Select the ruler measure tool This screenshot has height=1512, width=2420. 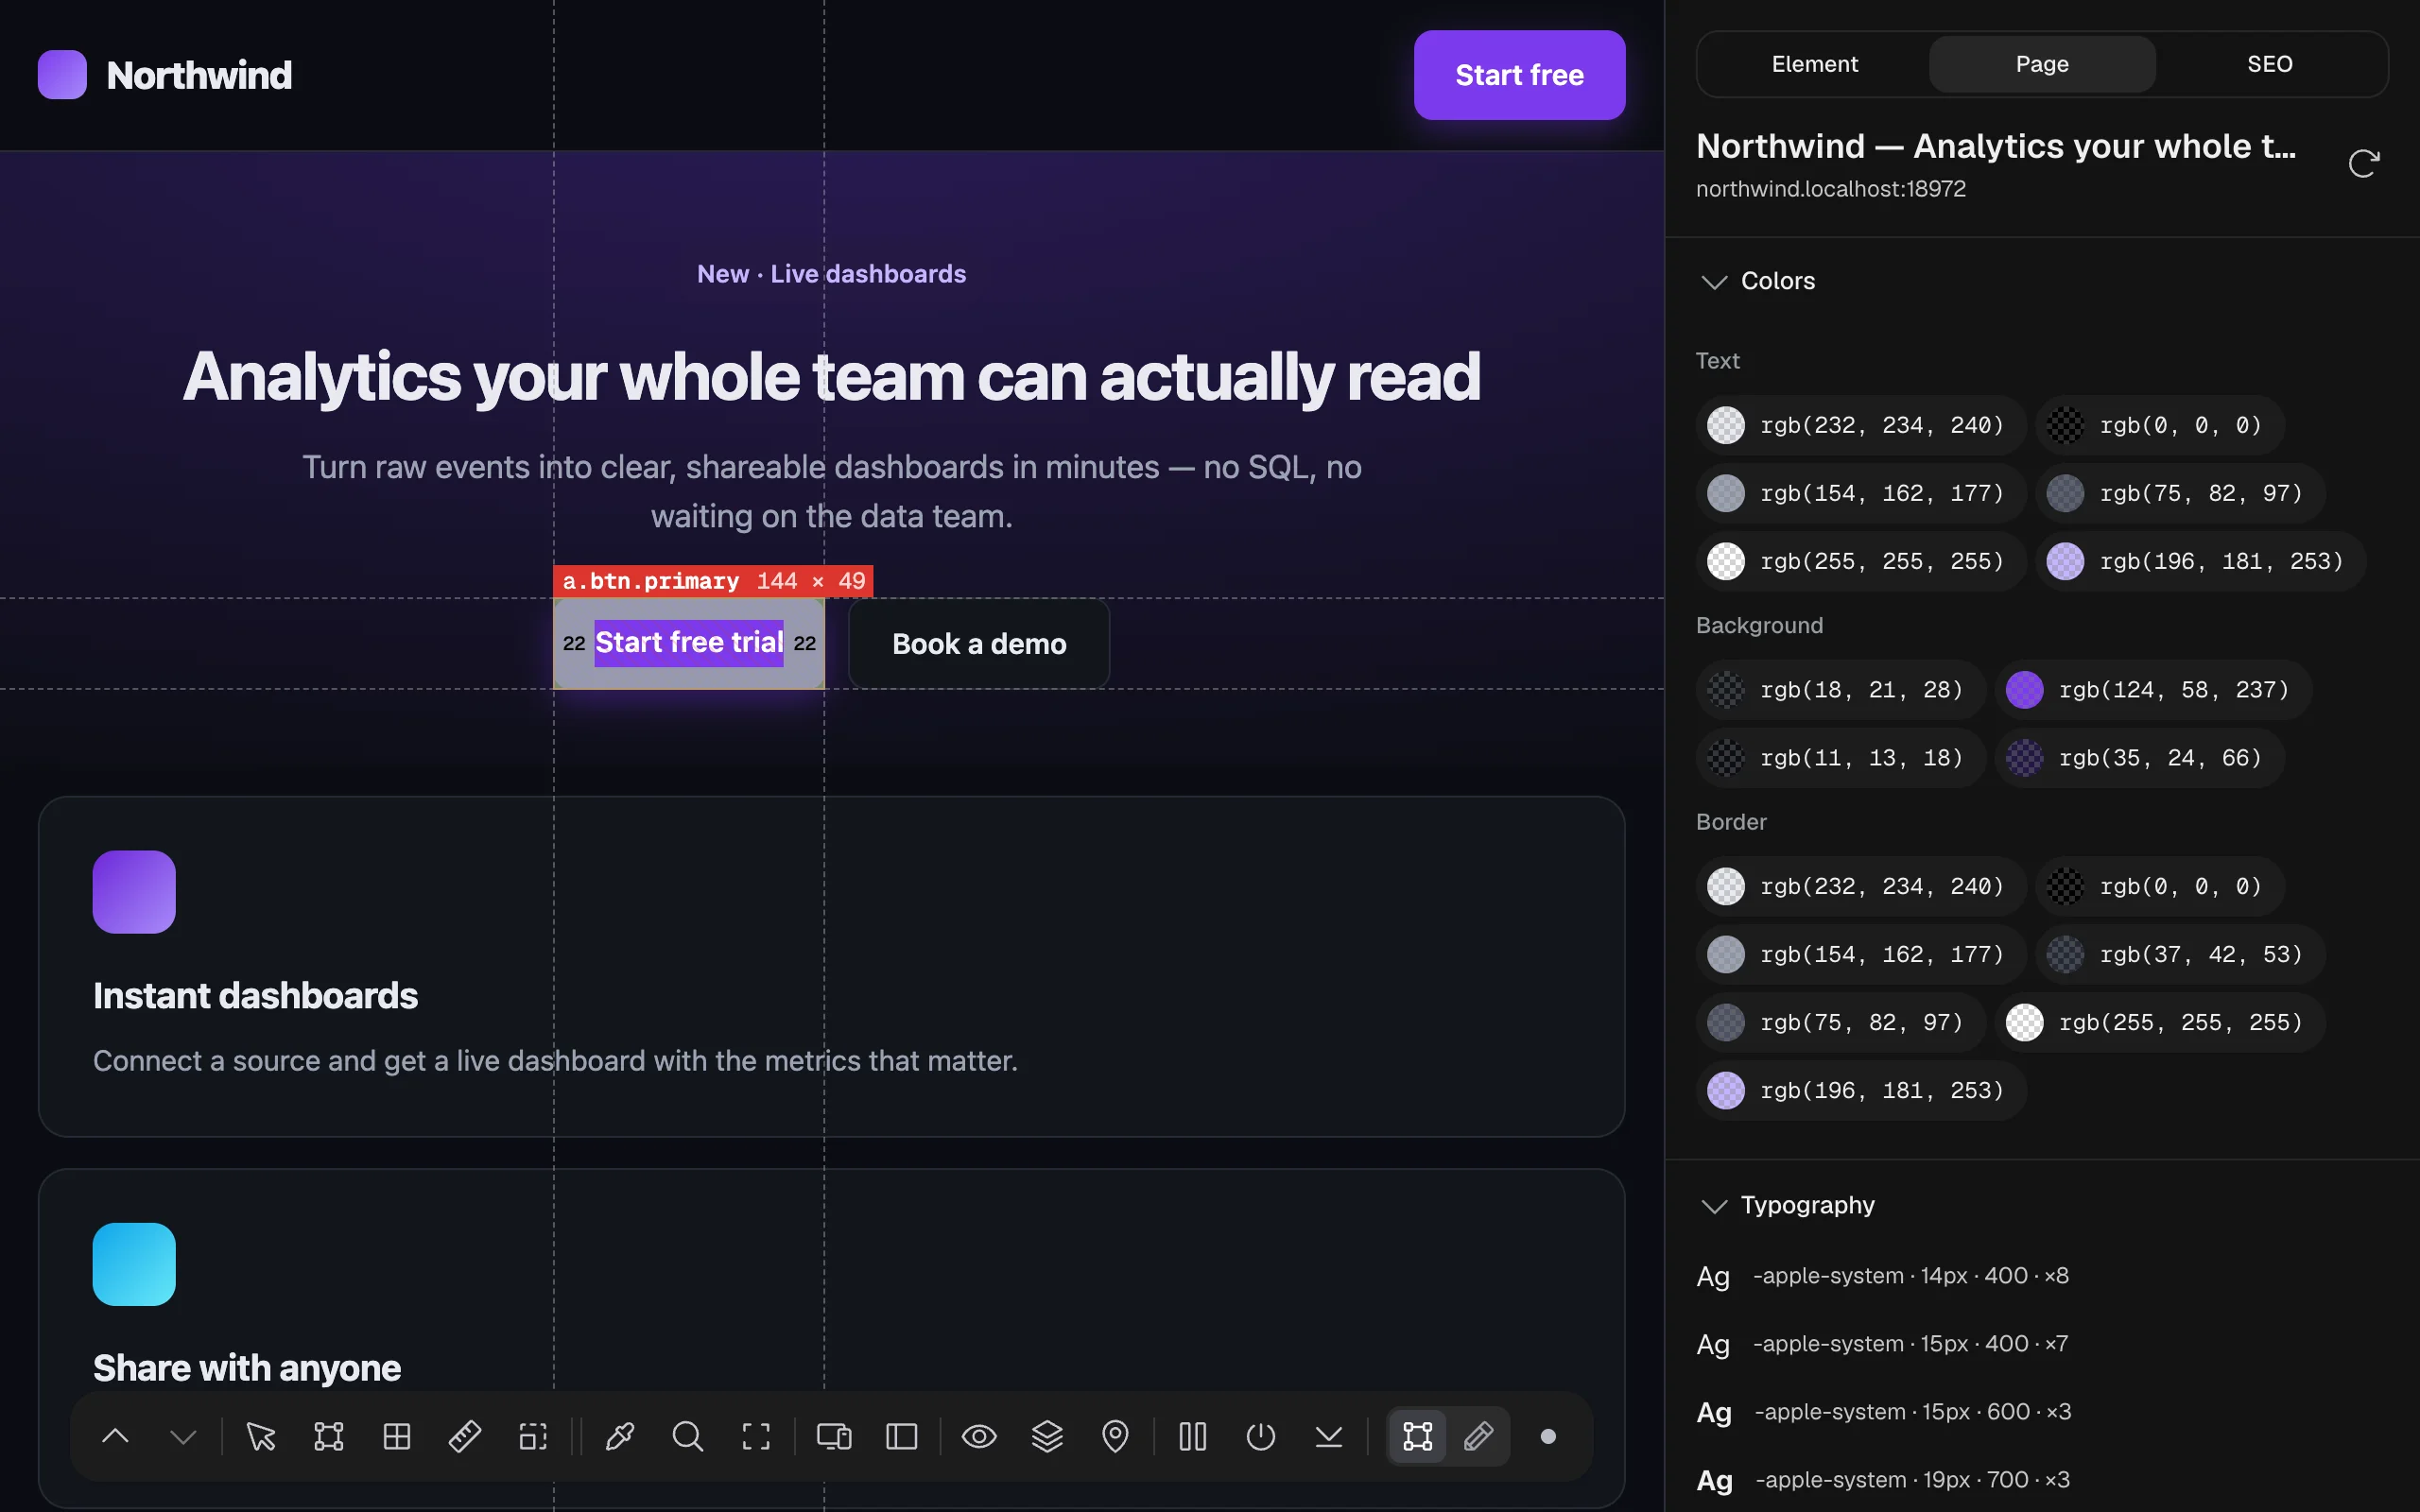point(465,1437)
